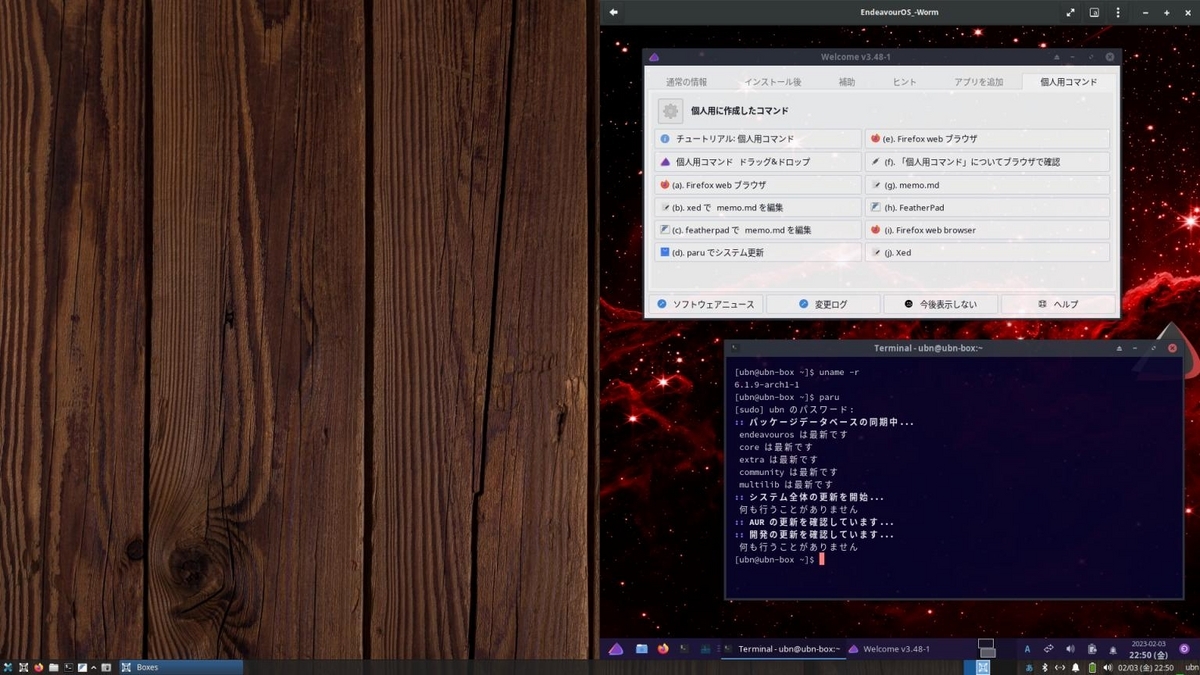Expand host taskbar up-arrow launcher
Image resolution: width=1200 pixels, height=675 pixels.
[x=93, y=667]
